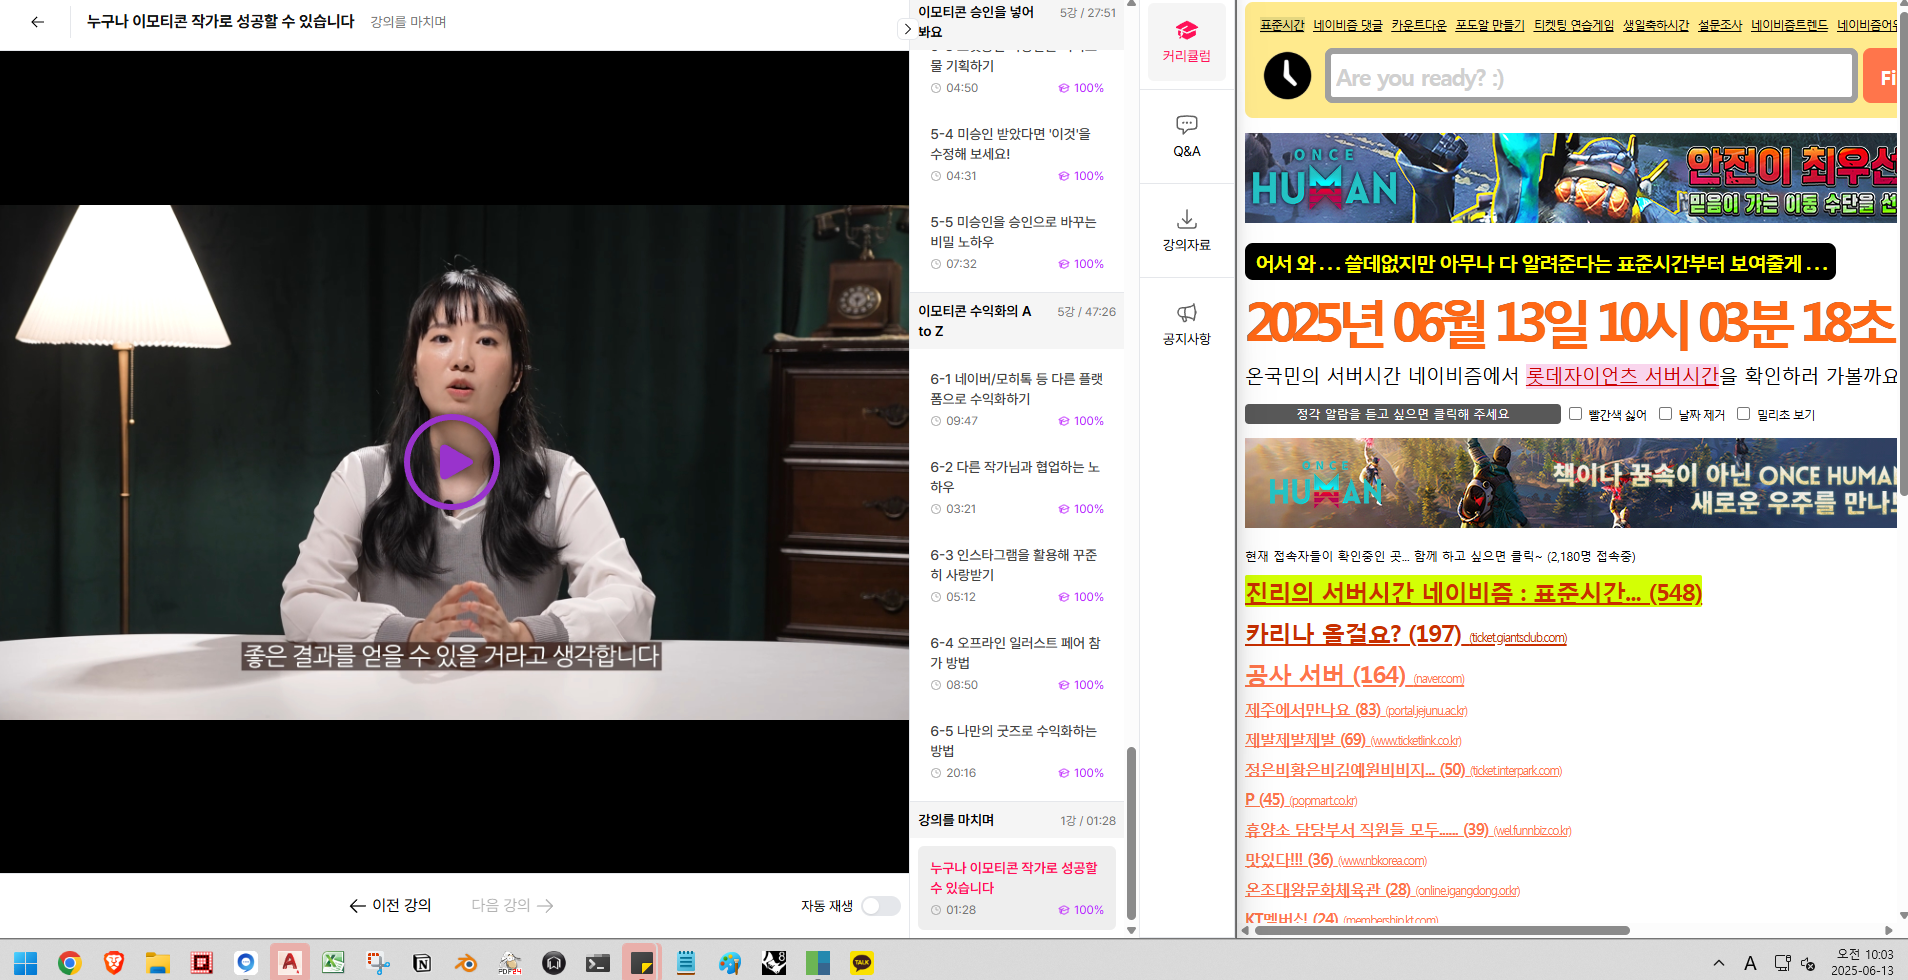The width and height of the screenshot is (1908, 980).
Task: Check the 빨간색 싫어 checkbox
Action: [1575, 414]
